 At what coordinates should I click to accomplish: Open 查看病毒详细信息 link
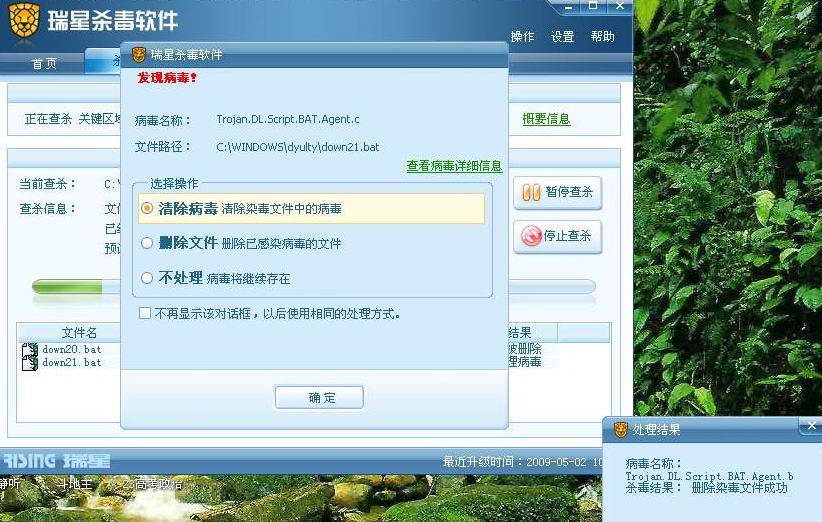click(454, 166)
